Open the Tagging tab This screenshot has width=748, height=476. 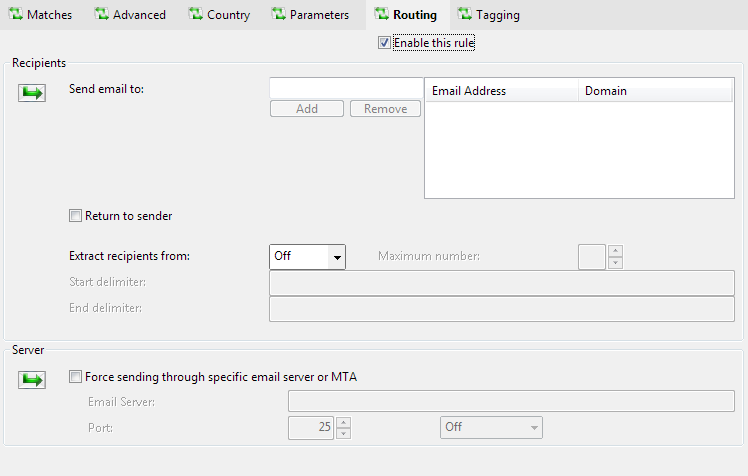coord(497,15)
